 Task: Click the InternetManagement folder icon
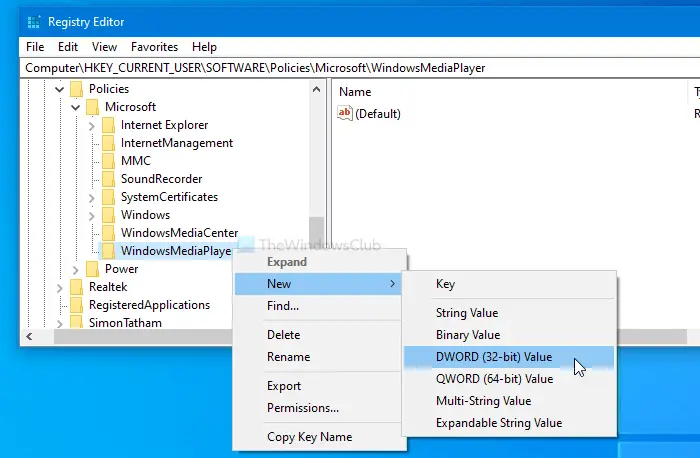click(x=108, y=143)
